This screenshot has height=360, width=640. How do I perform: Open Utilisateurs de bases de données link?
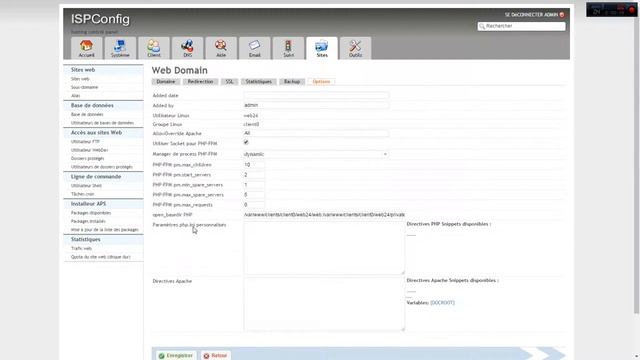click(x=102, y=123)
